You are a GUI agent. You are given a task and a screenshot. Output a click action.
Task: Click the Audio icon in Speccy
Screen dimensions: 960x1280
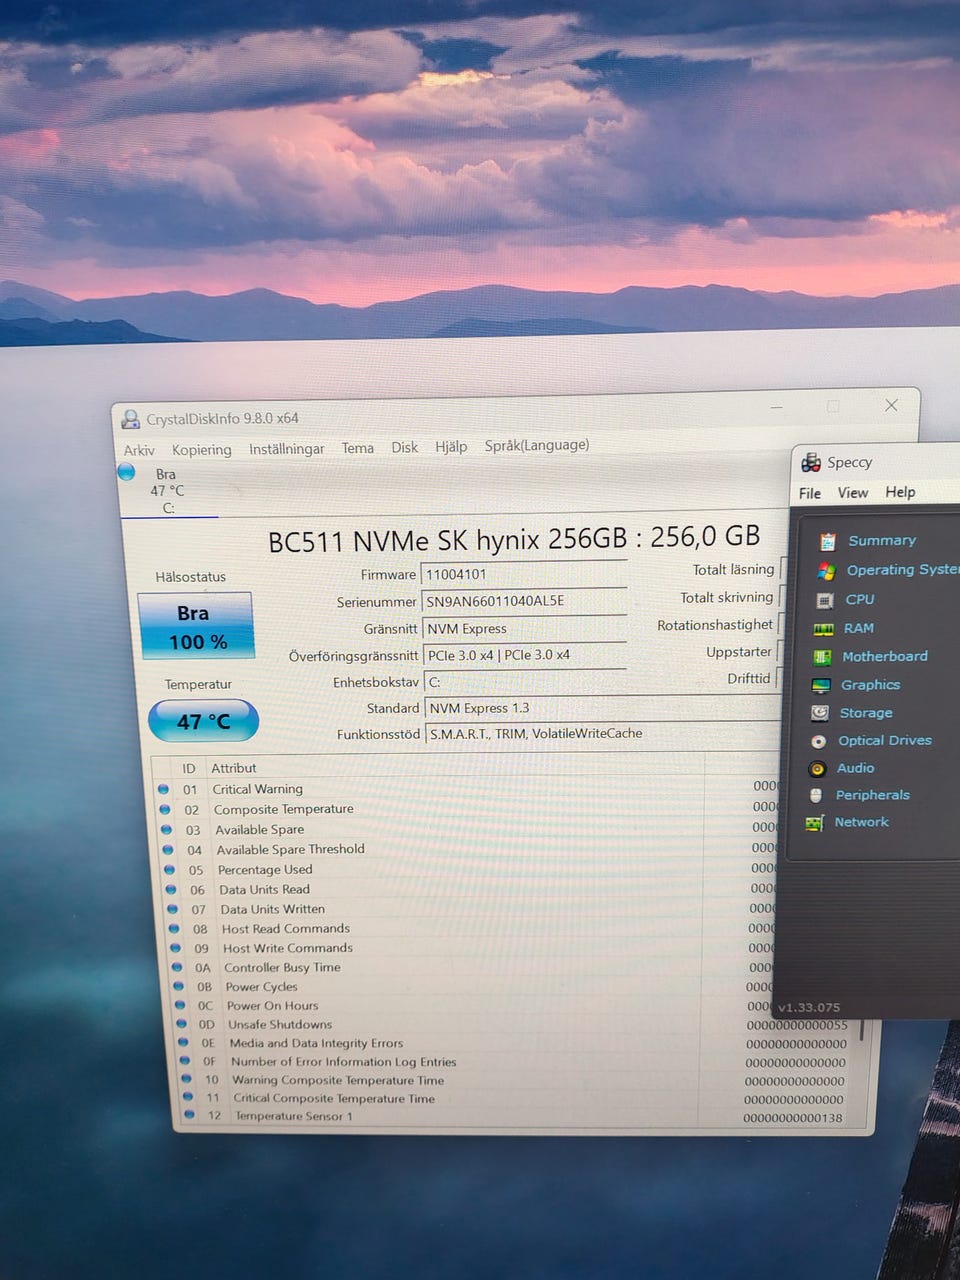coord(817,768)
